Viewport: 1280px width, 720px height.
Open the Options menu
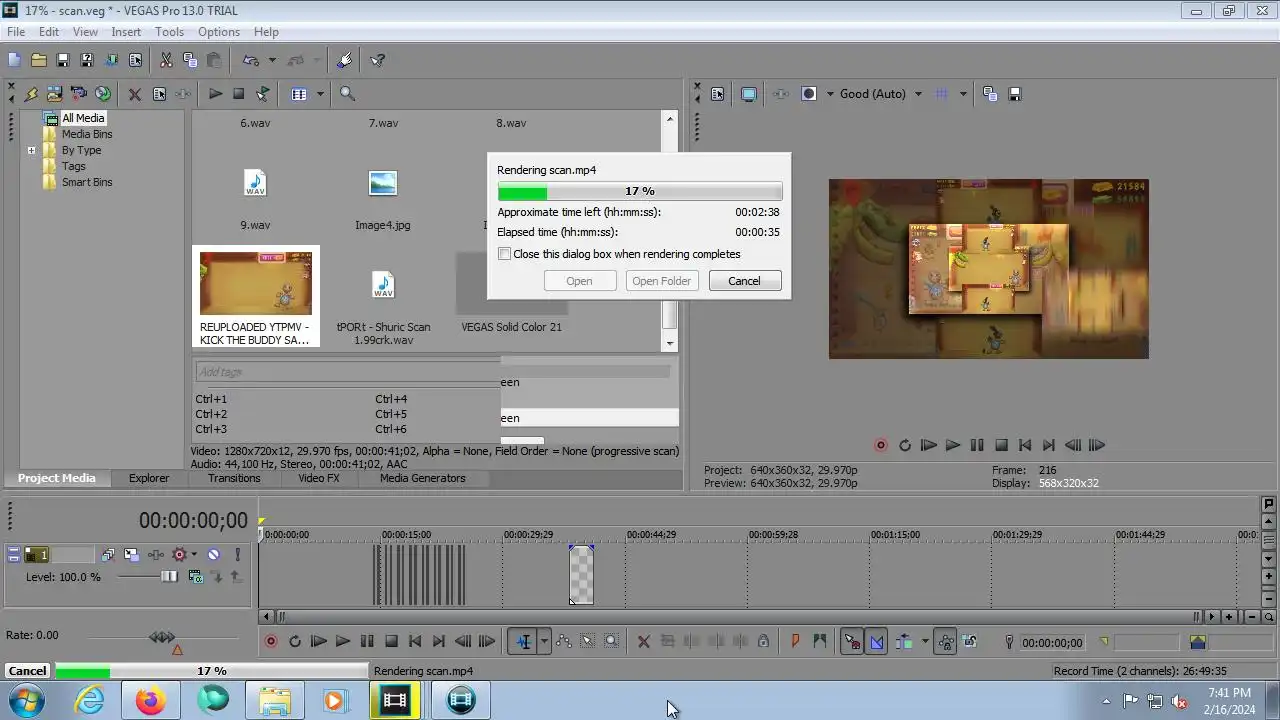219,32
